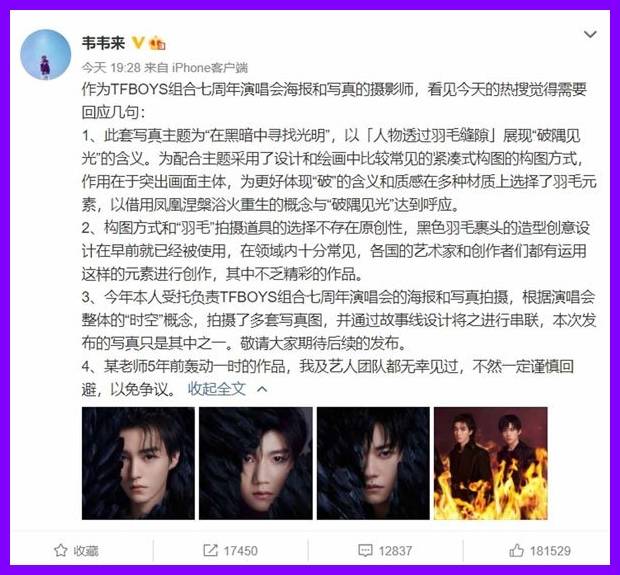This screenshot has height=575, width=620.
Task: Open fourth photo with flames
Action: coord(491,463)
